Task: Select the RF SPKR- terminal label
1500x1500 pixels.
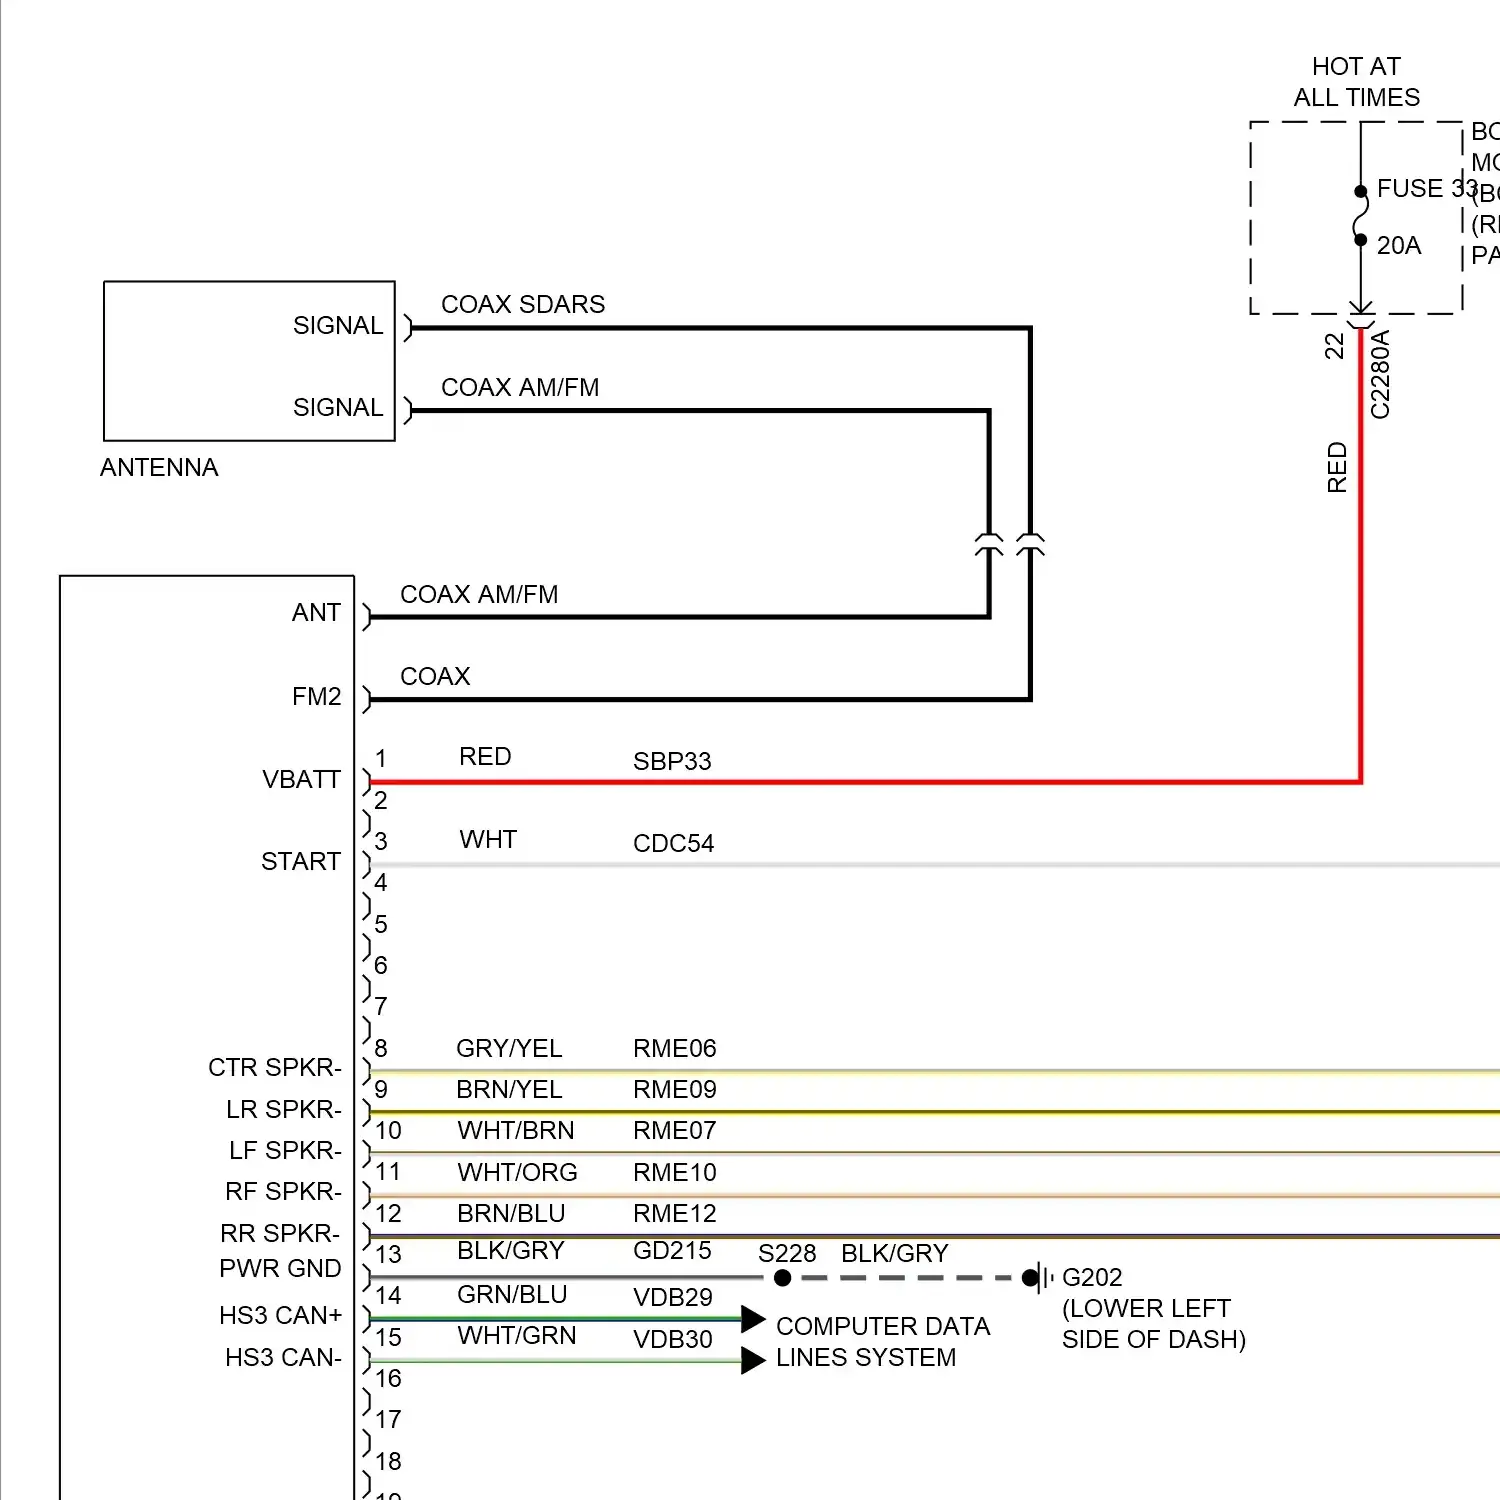Action: tap(284, 1191)
